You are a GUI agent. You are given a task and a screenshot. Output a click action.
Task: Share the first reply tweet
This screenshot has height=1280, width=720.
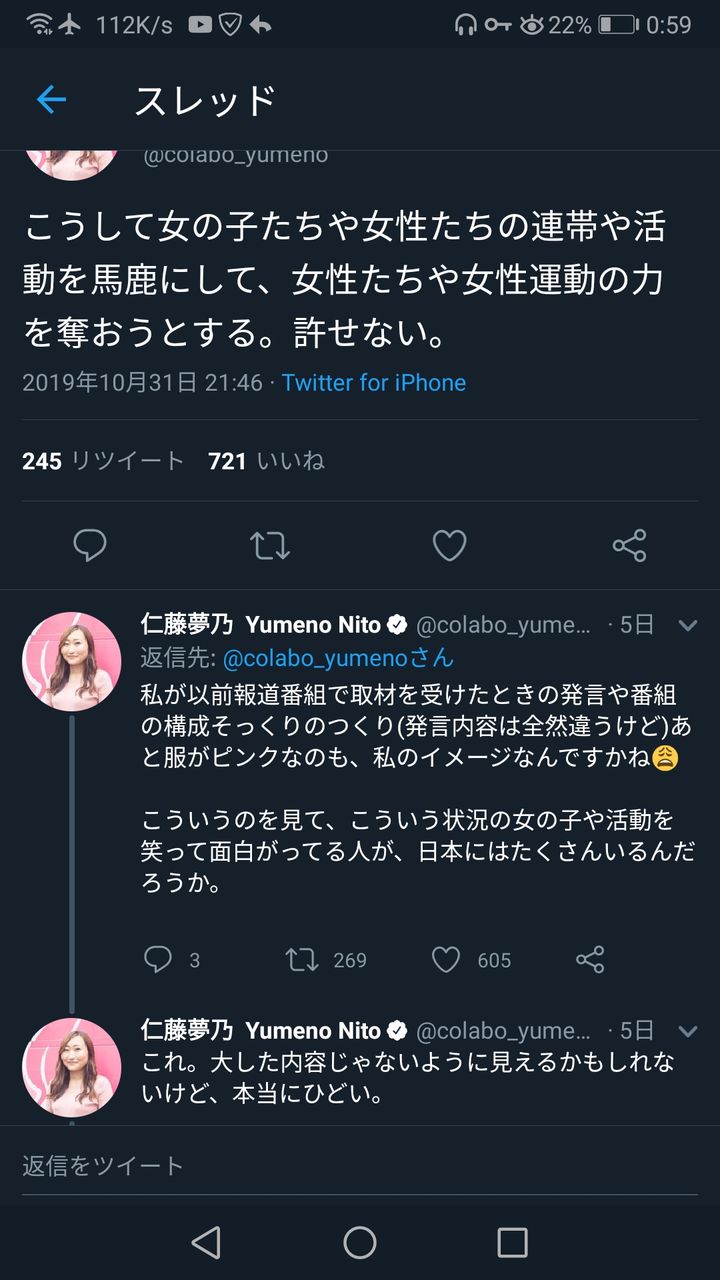[590, 960]
